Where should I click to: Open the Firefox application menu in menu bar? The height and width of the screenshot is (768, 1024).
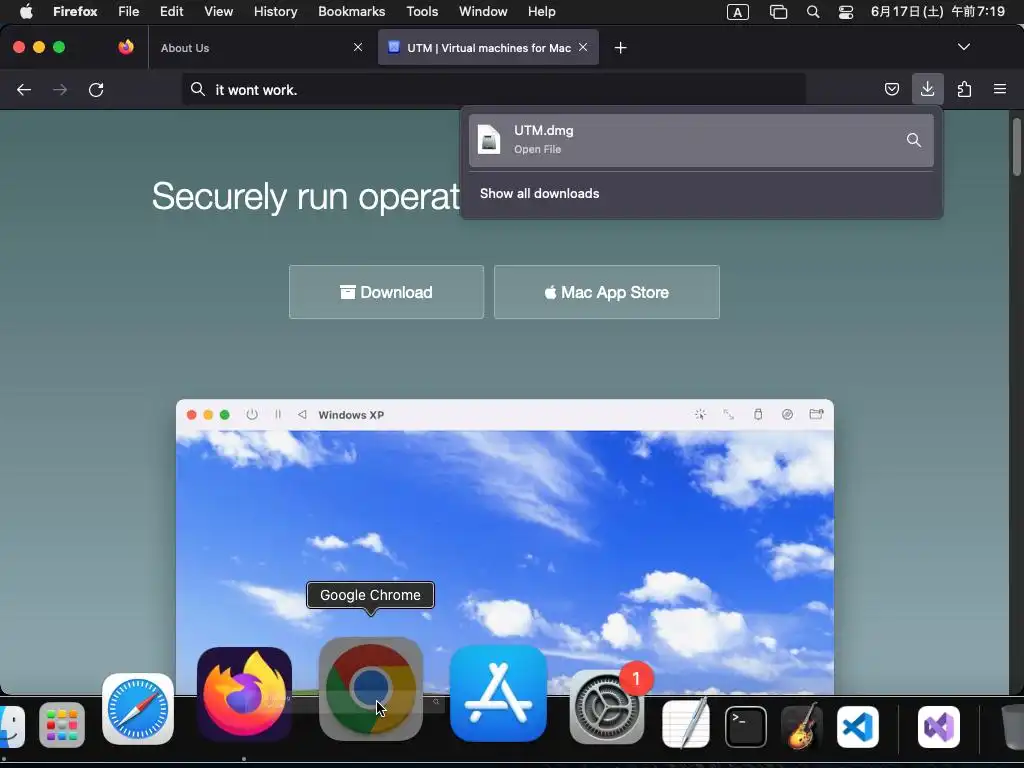tap(75, 12)
